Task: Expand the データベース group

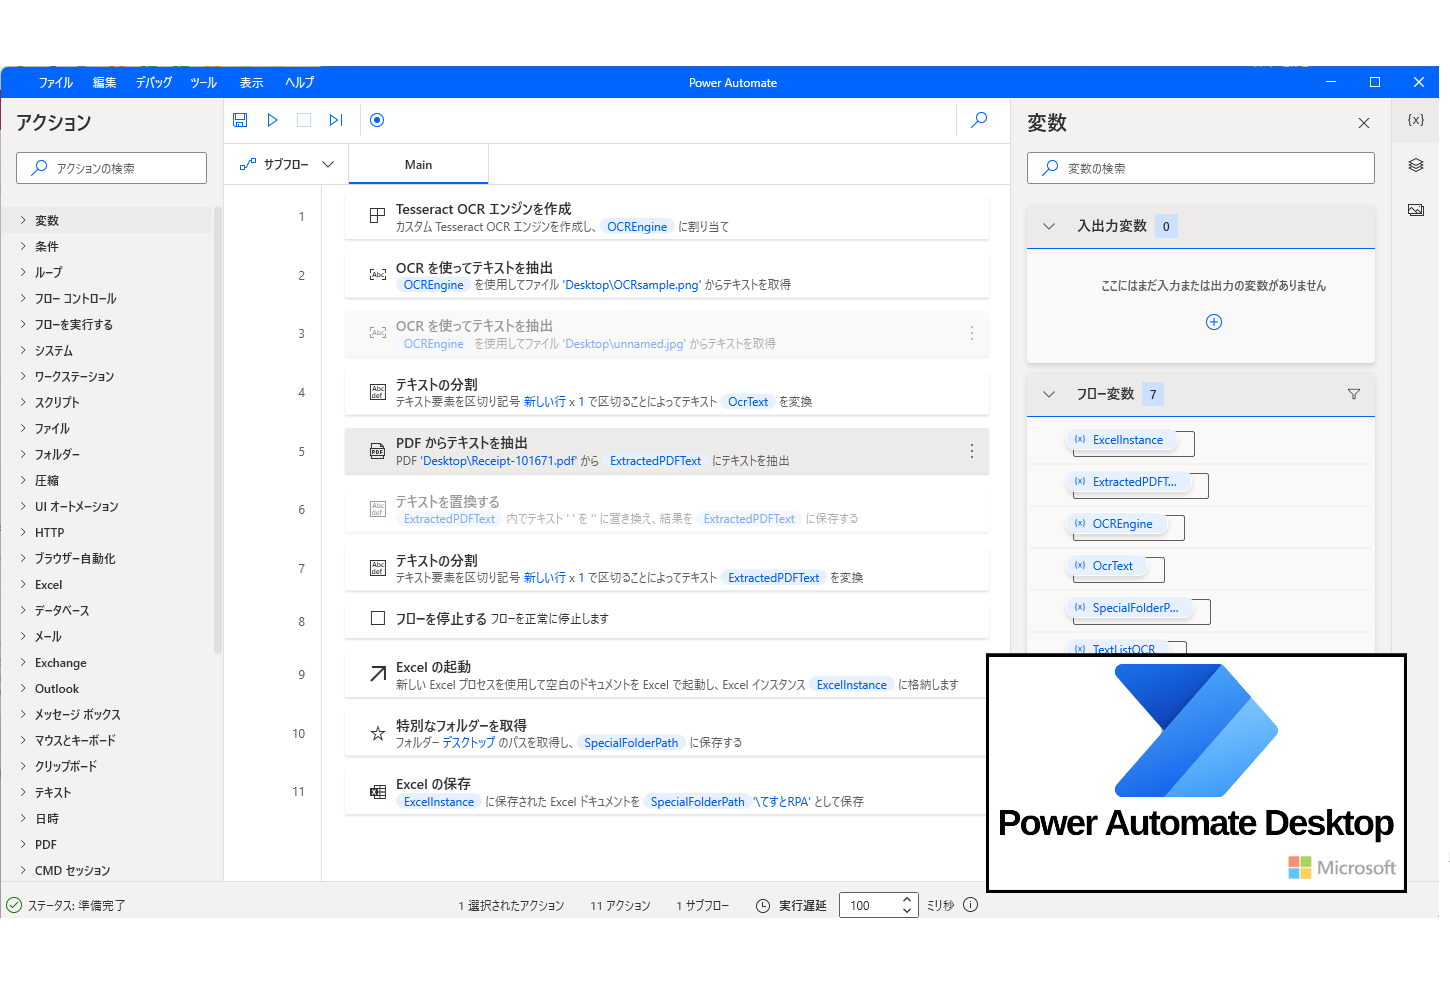Action: coord(23,610)
